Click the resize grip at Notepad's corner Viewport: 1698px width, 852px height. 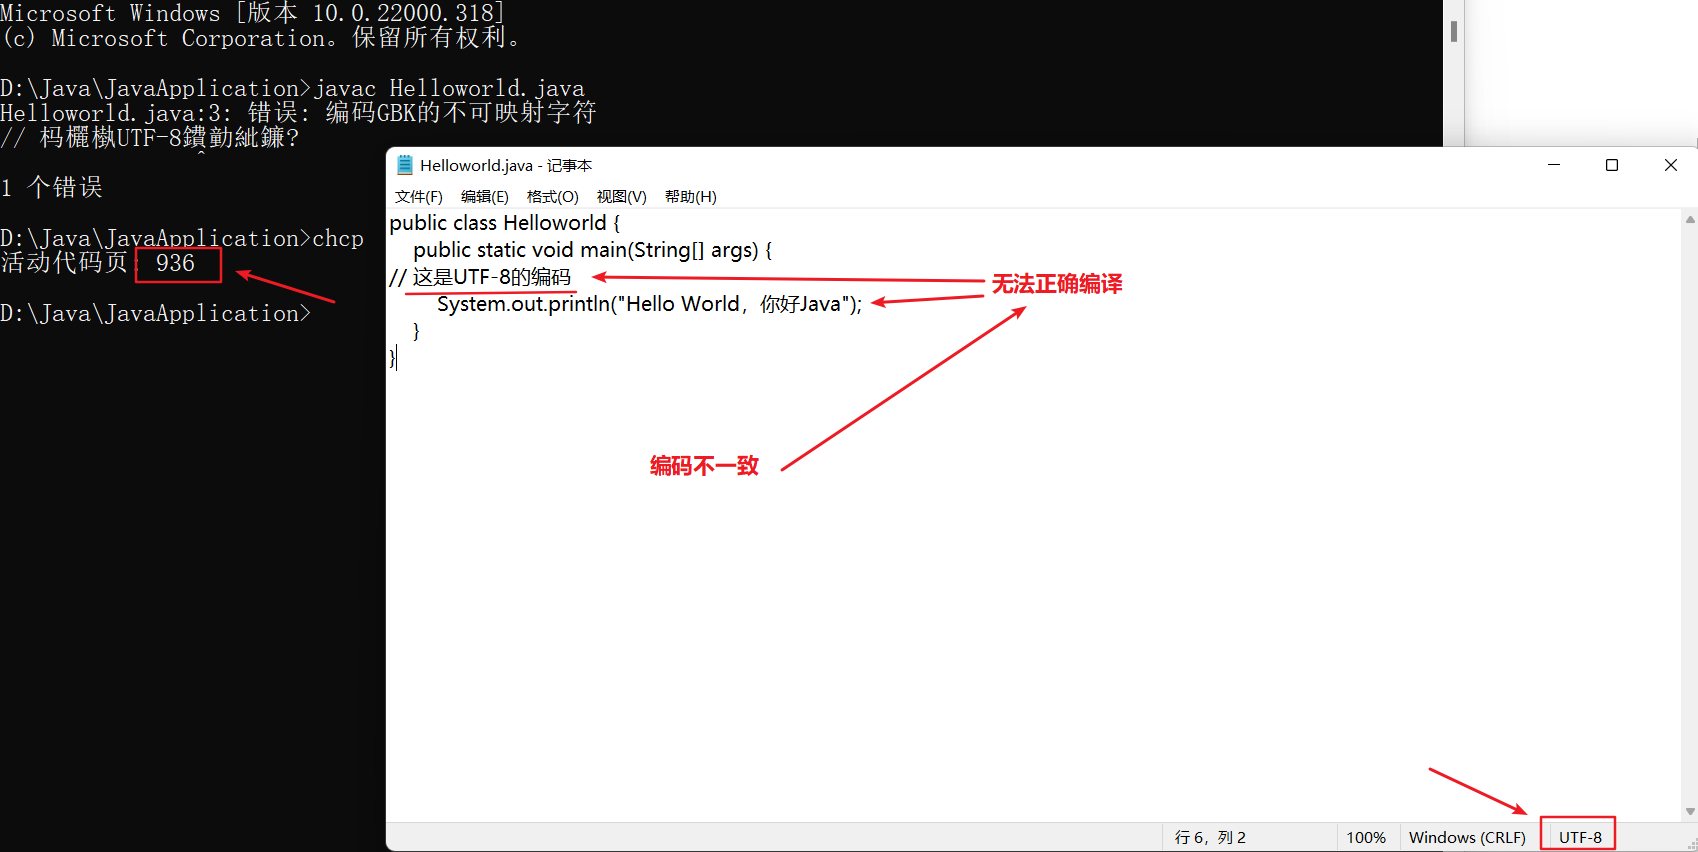(1691, 845)
